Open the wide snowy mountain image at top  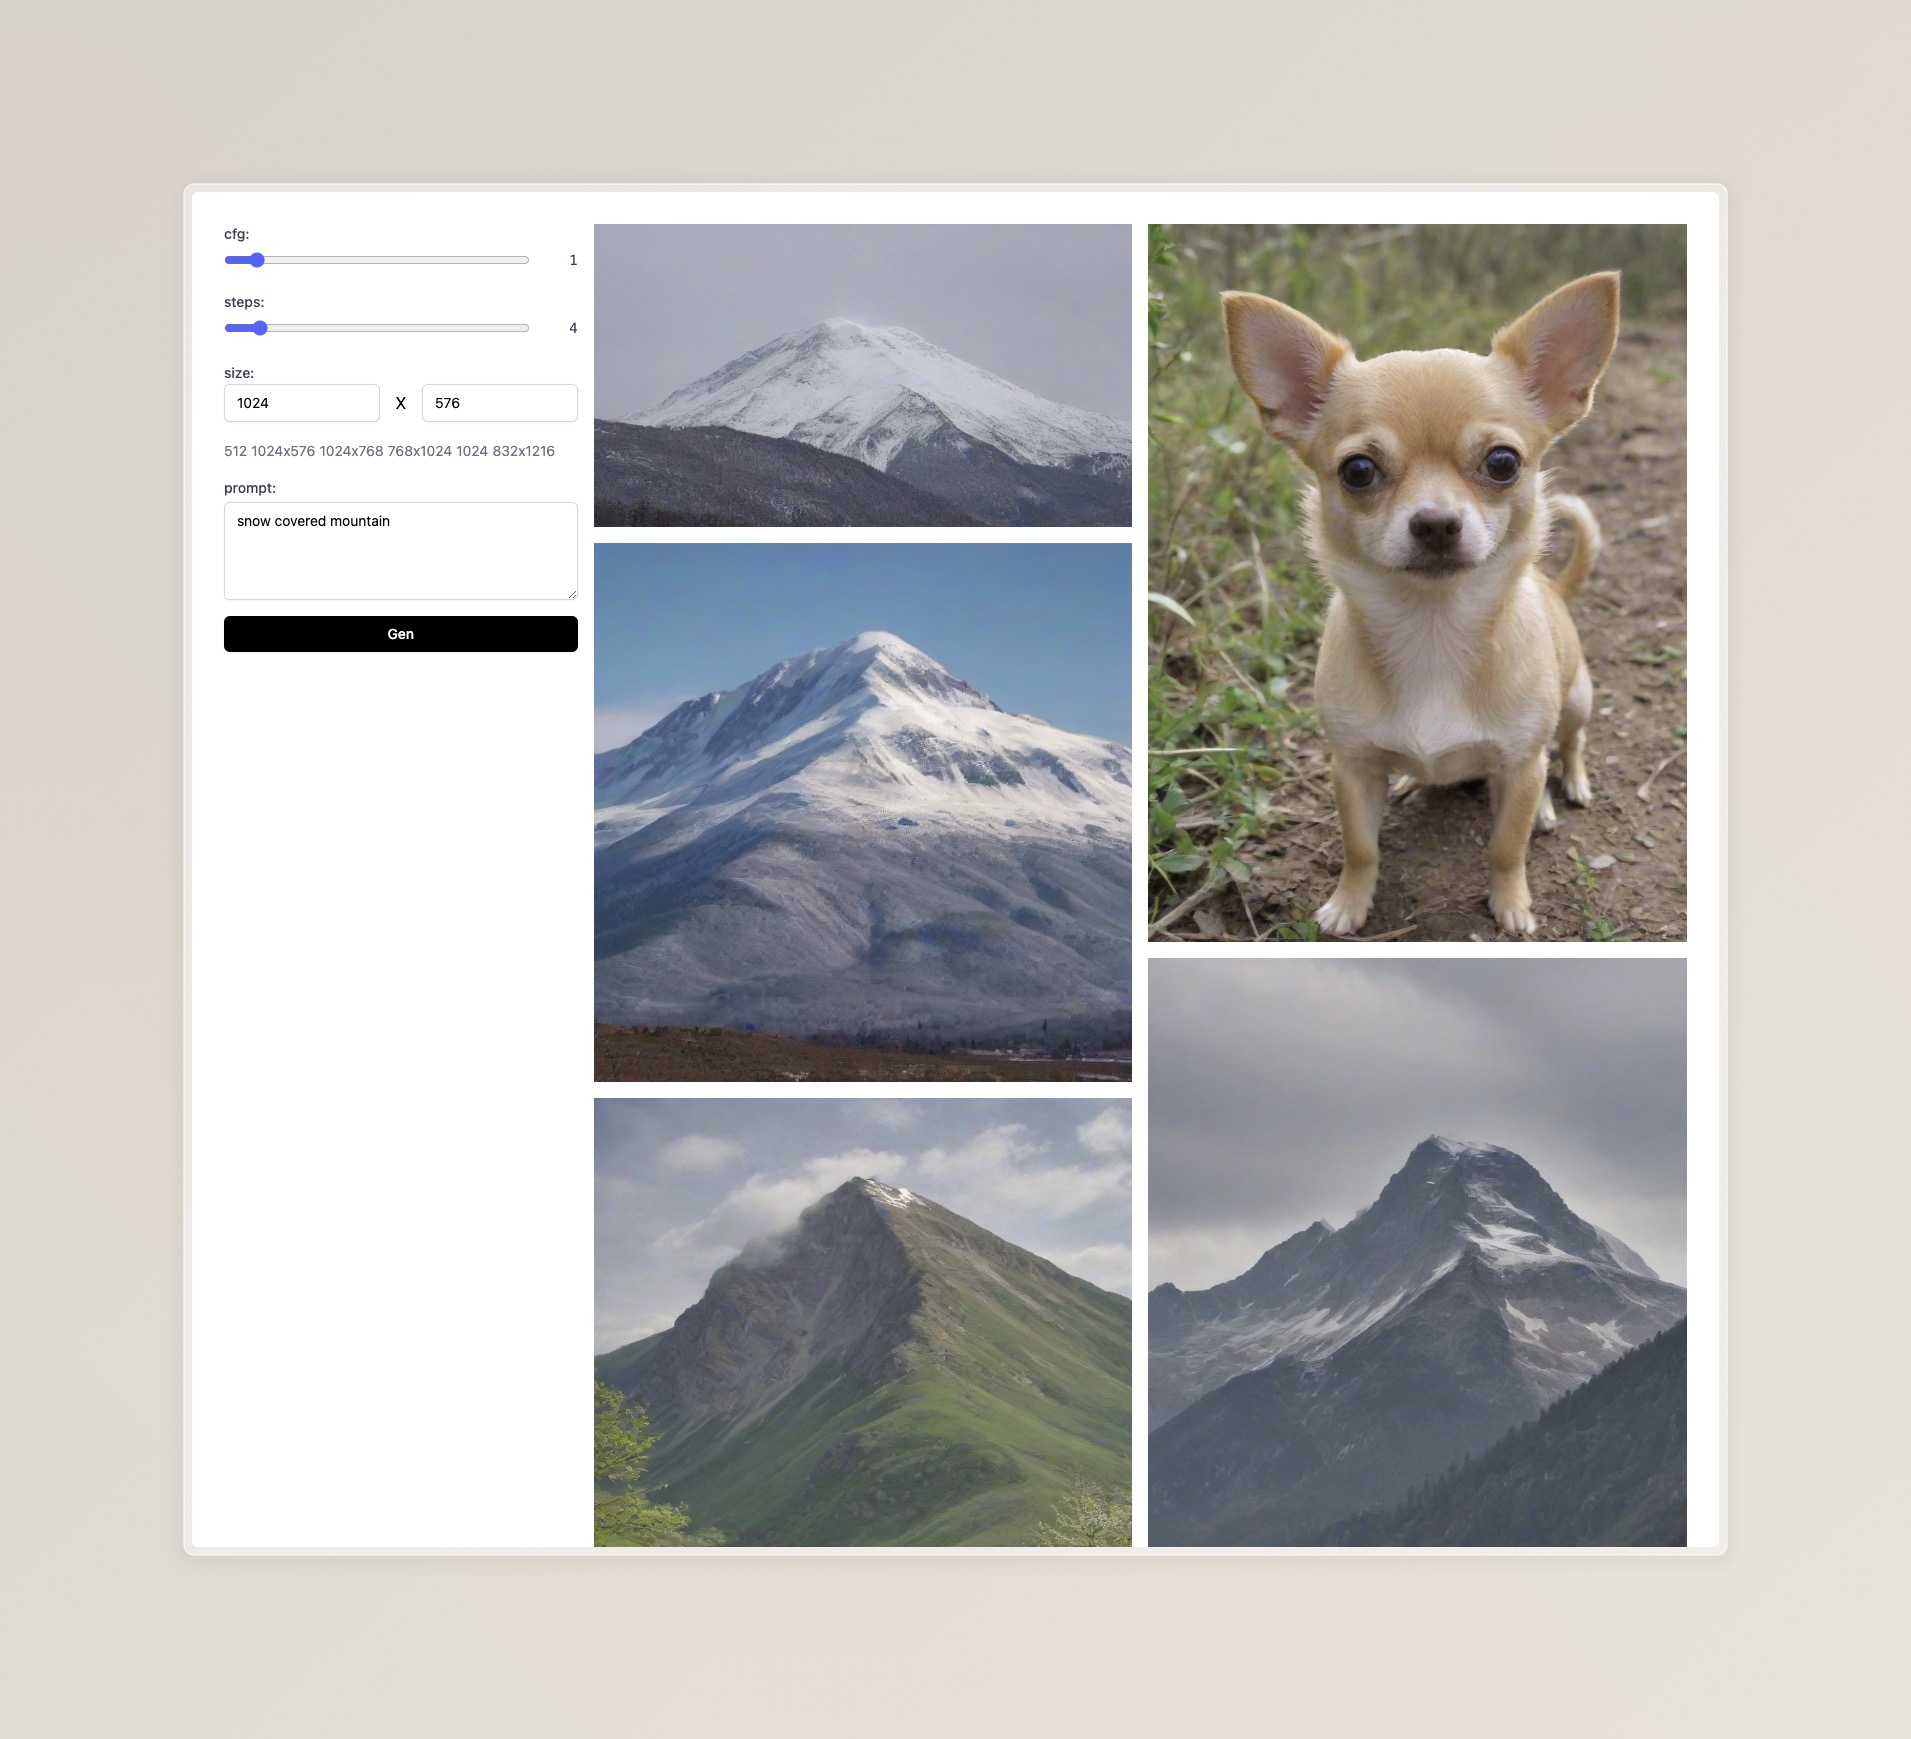(x=862, y=375)
